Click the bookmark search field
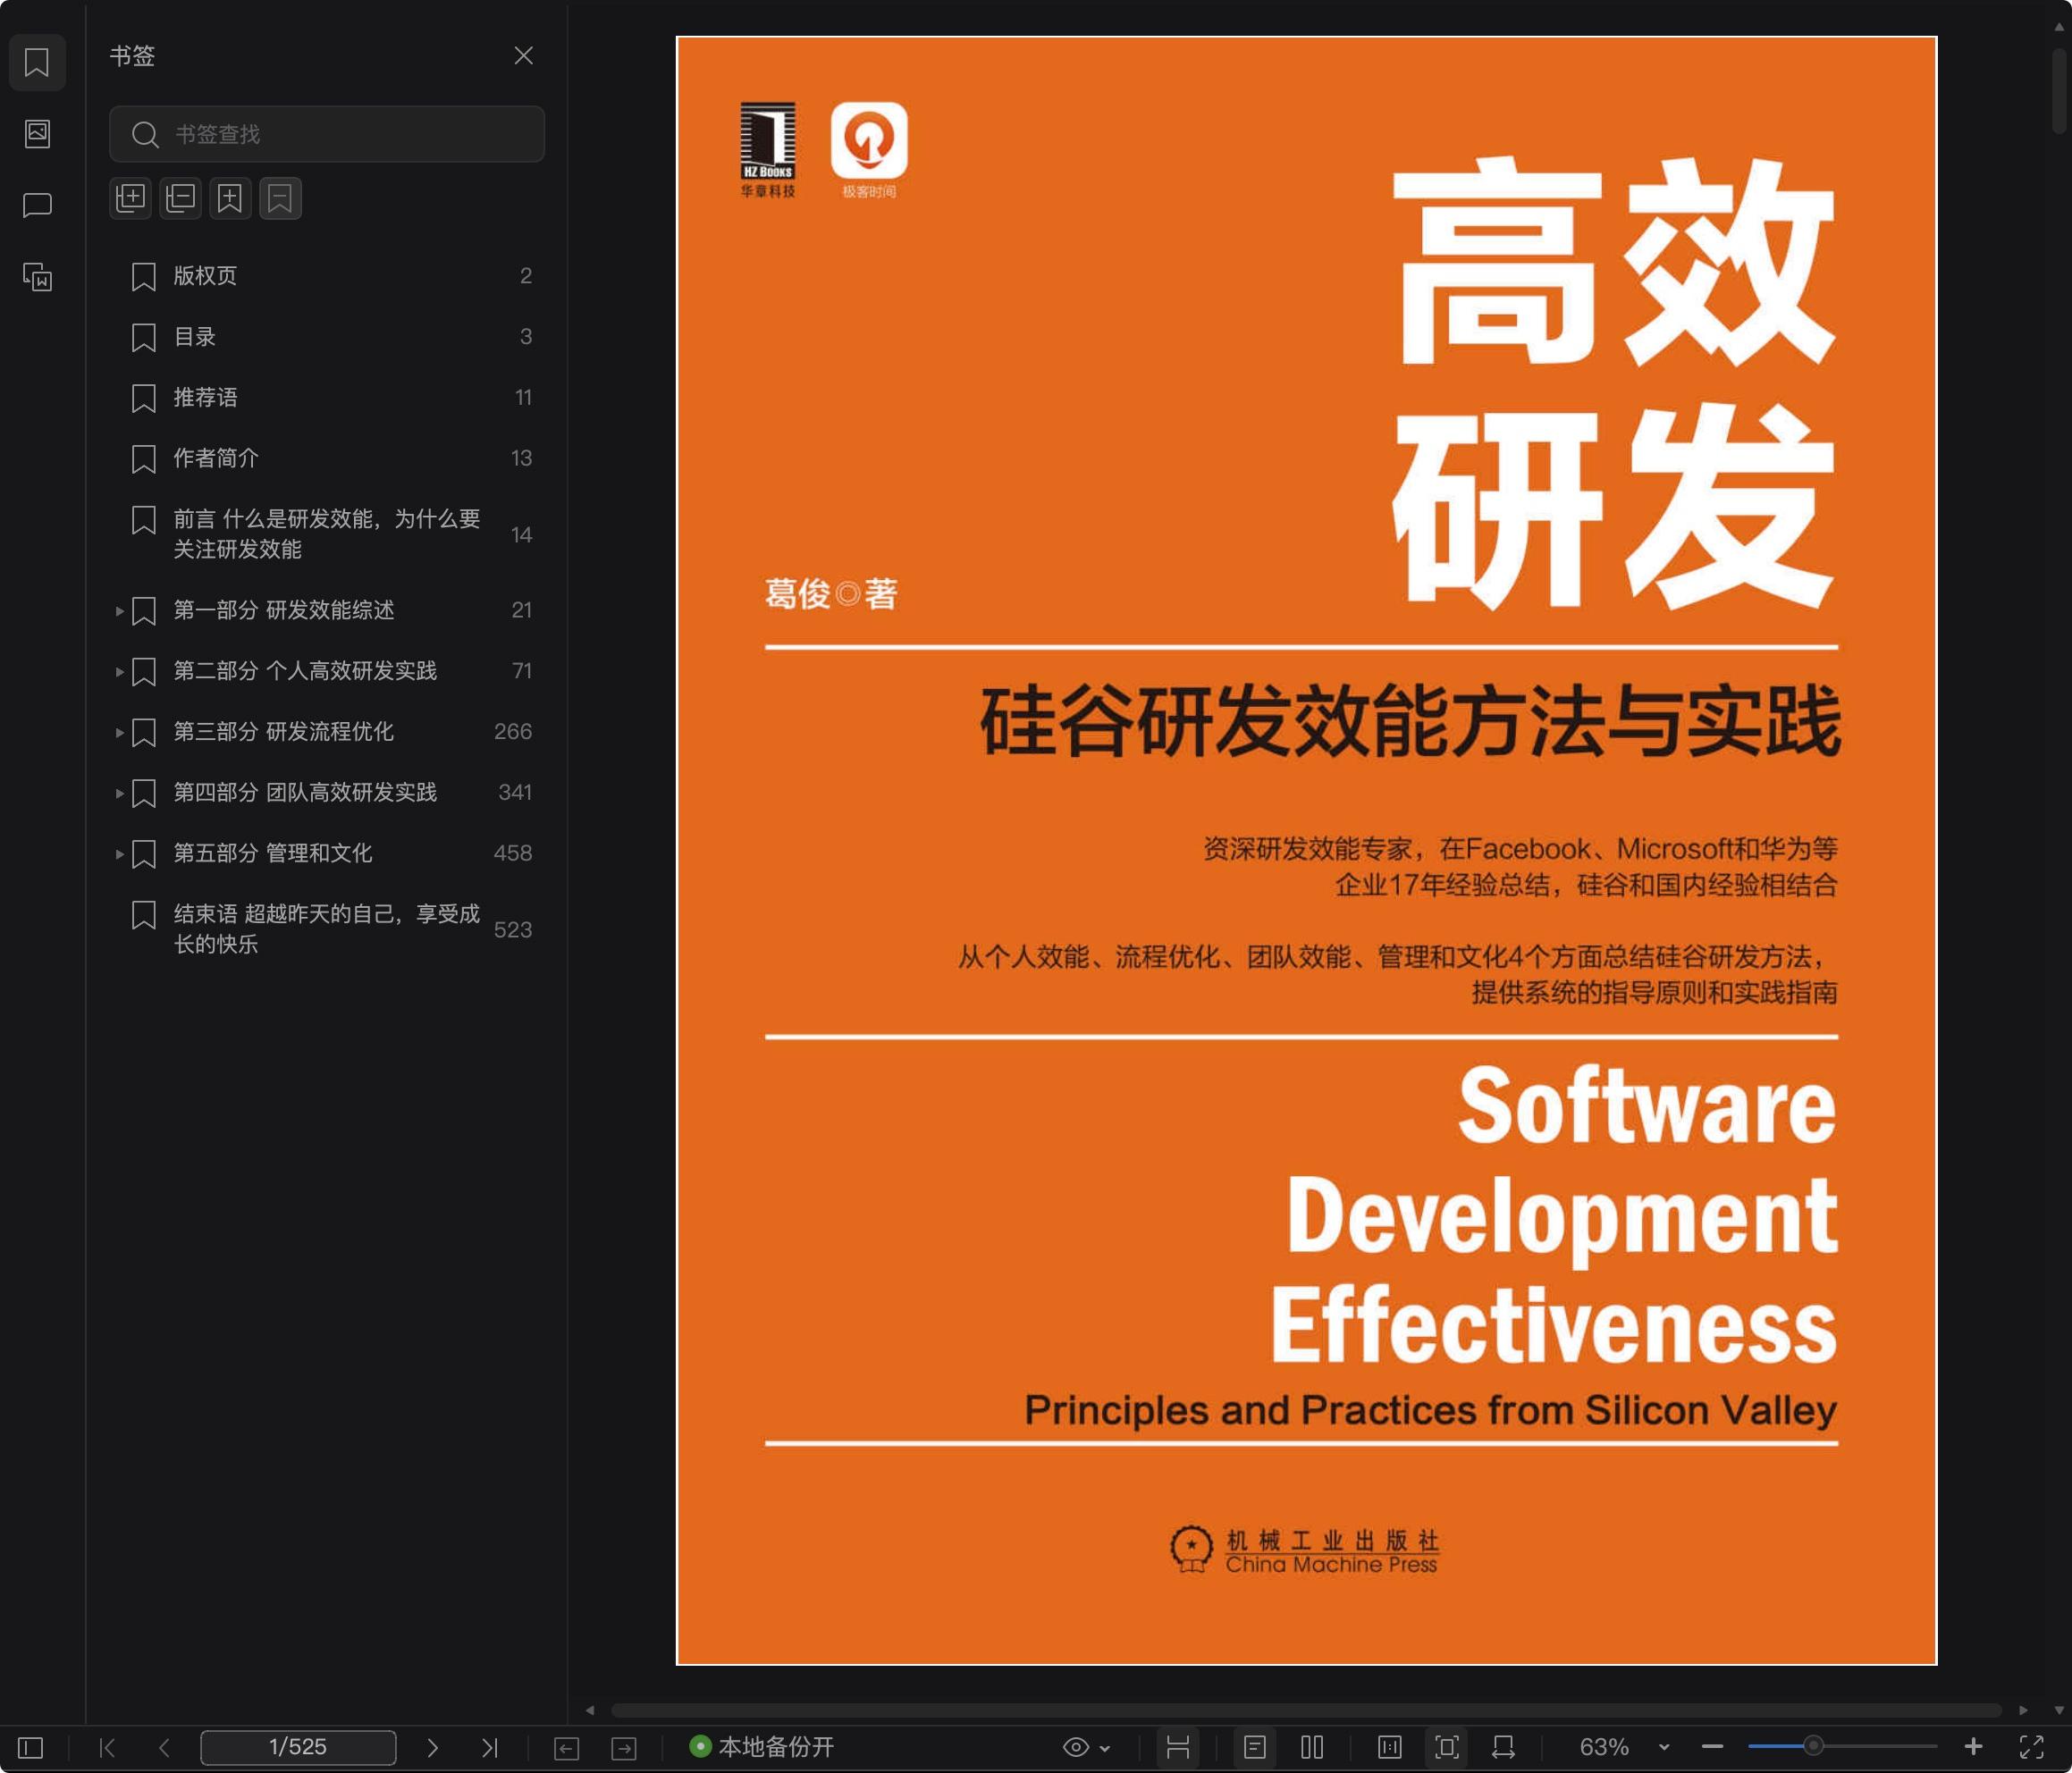Image resolution: width=2072 pixels, height=1773 pixels. coord(327,134)
